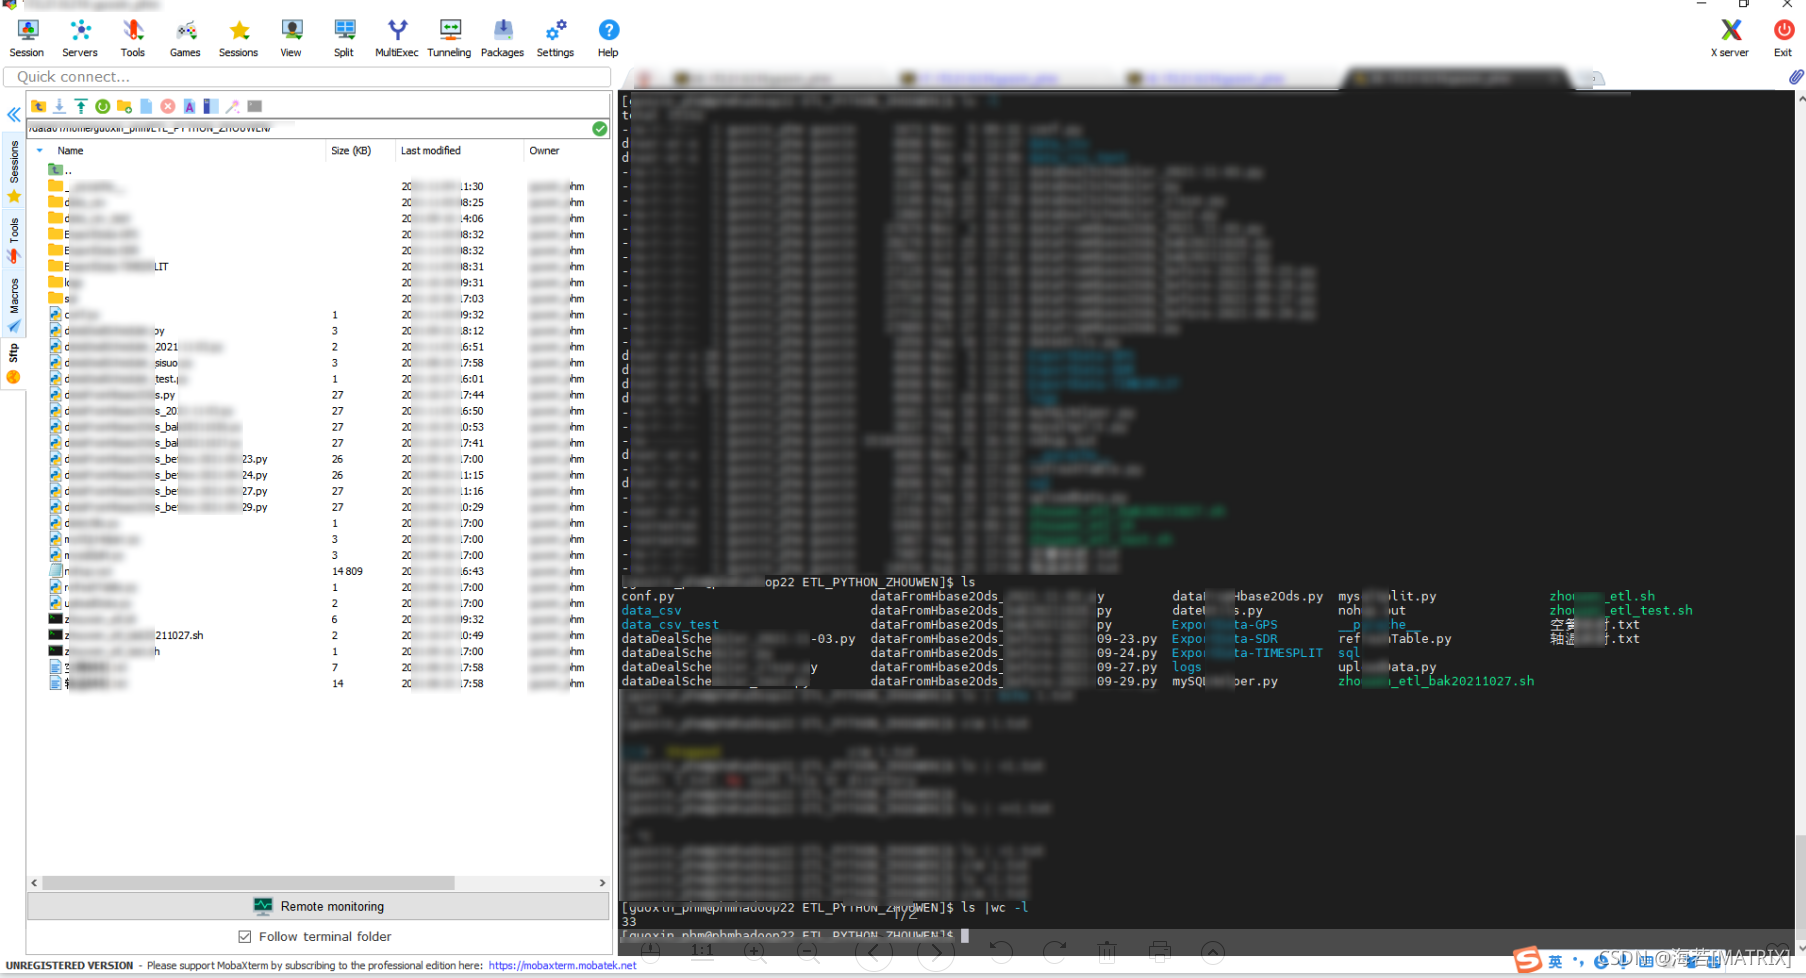Click the Split toolbar button

click(x=344, y=39)
